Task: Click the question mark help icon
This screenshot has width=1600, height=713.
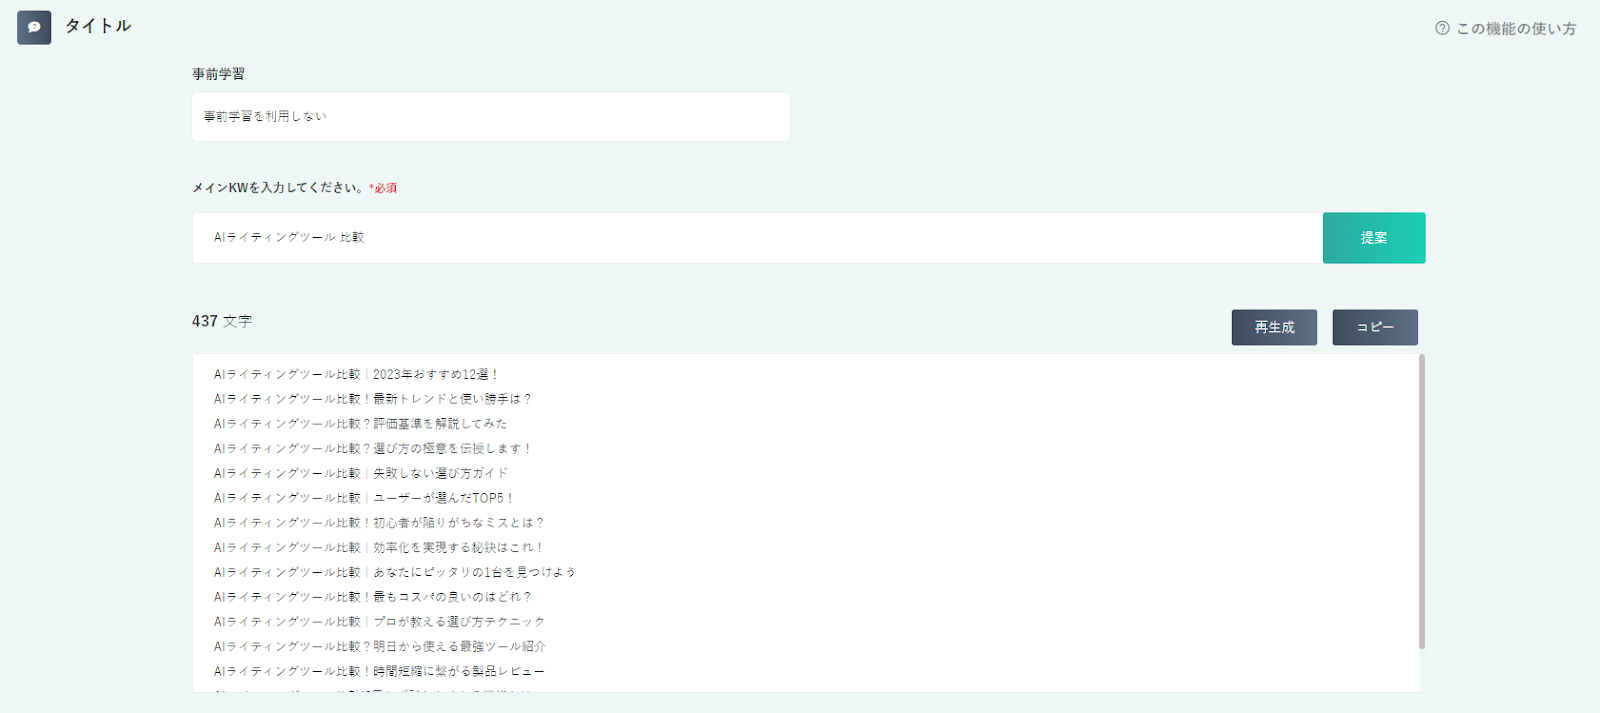Action: tap(1442, 28)
